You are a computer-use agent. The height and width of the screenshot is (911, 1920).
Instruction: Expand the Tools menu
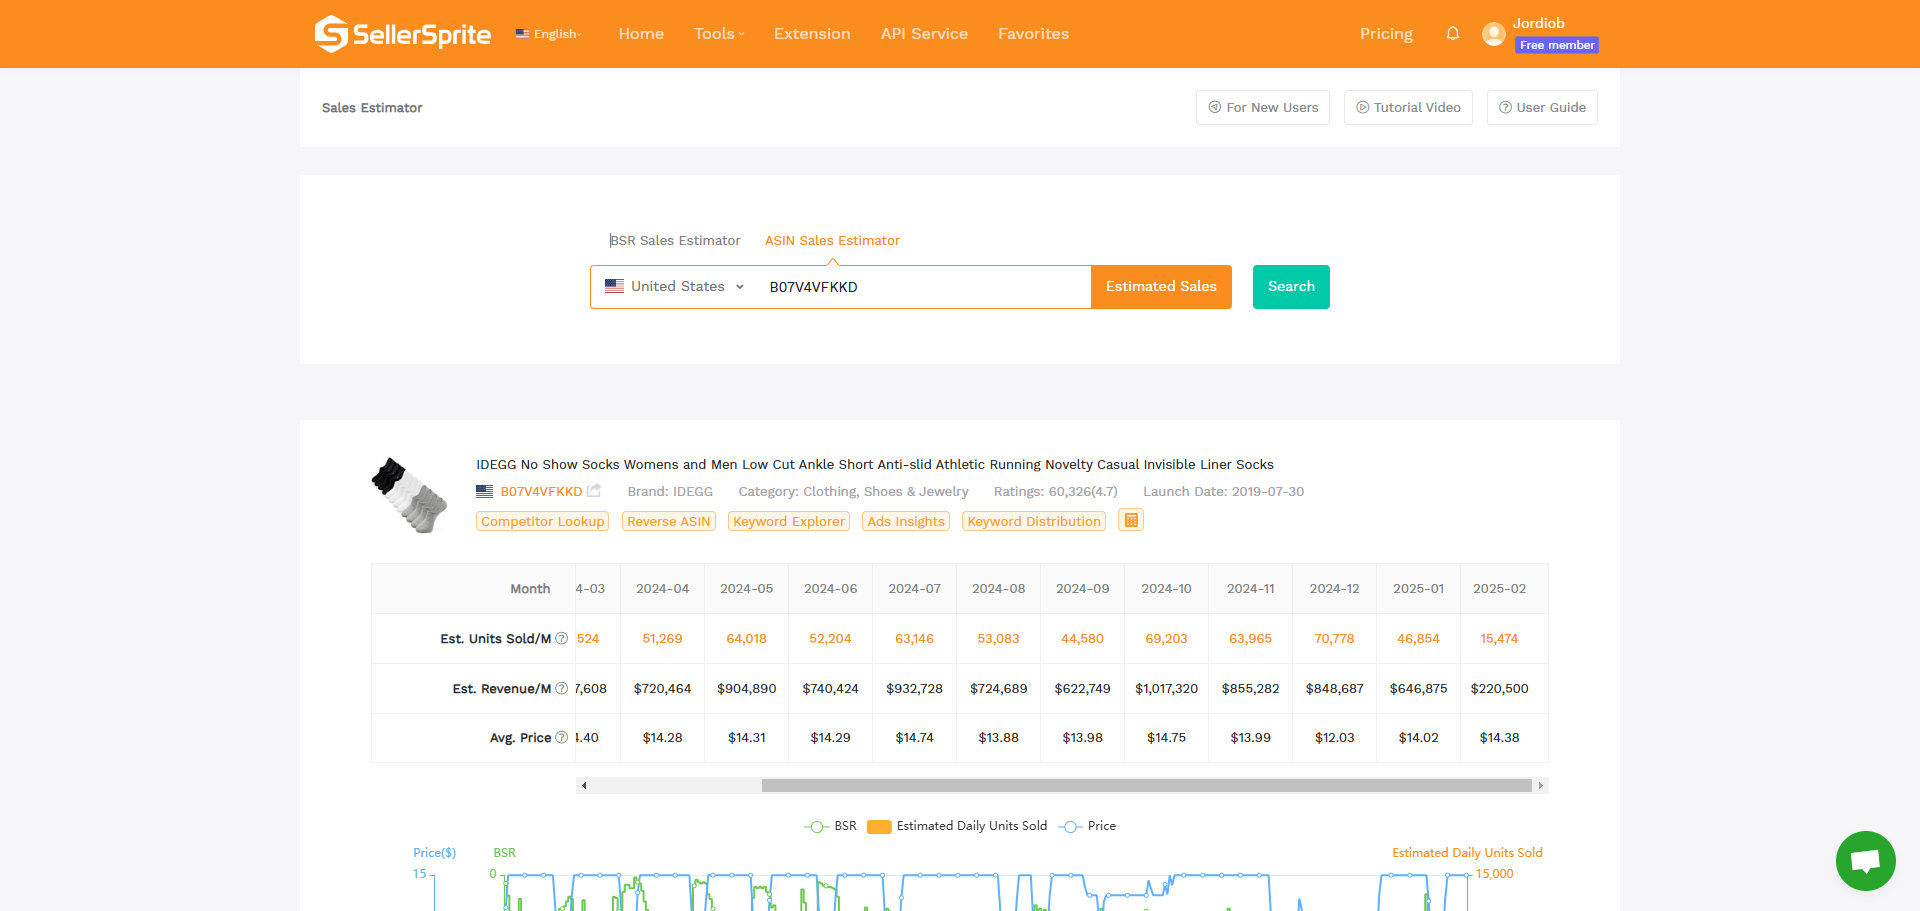719,34
